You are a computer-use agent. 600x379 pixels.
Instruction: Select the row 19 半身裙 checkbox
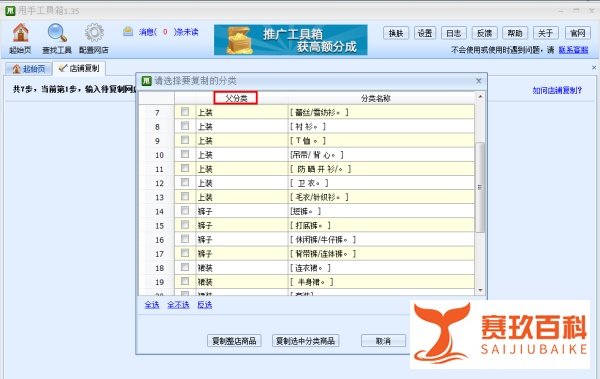[185, 281]
